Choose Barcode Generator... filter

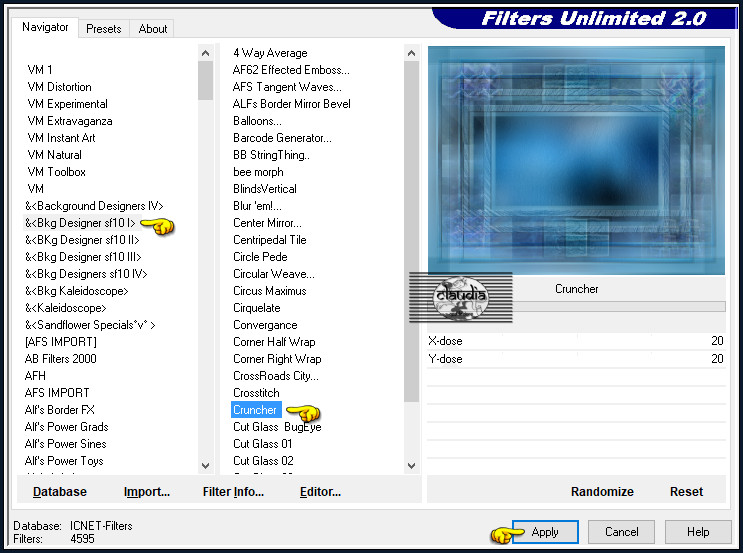pos(282,138)
